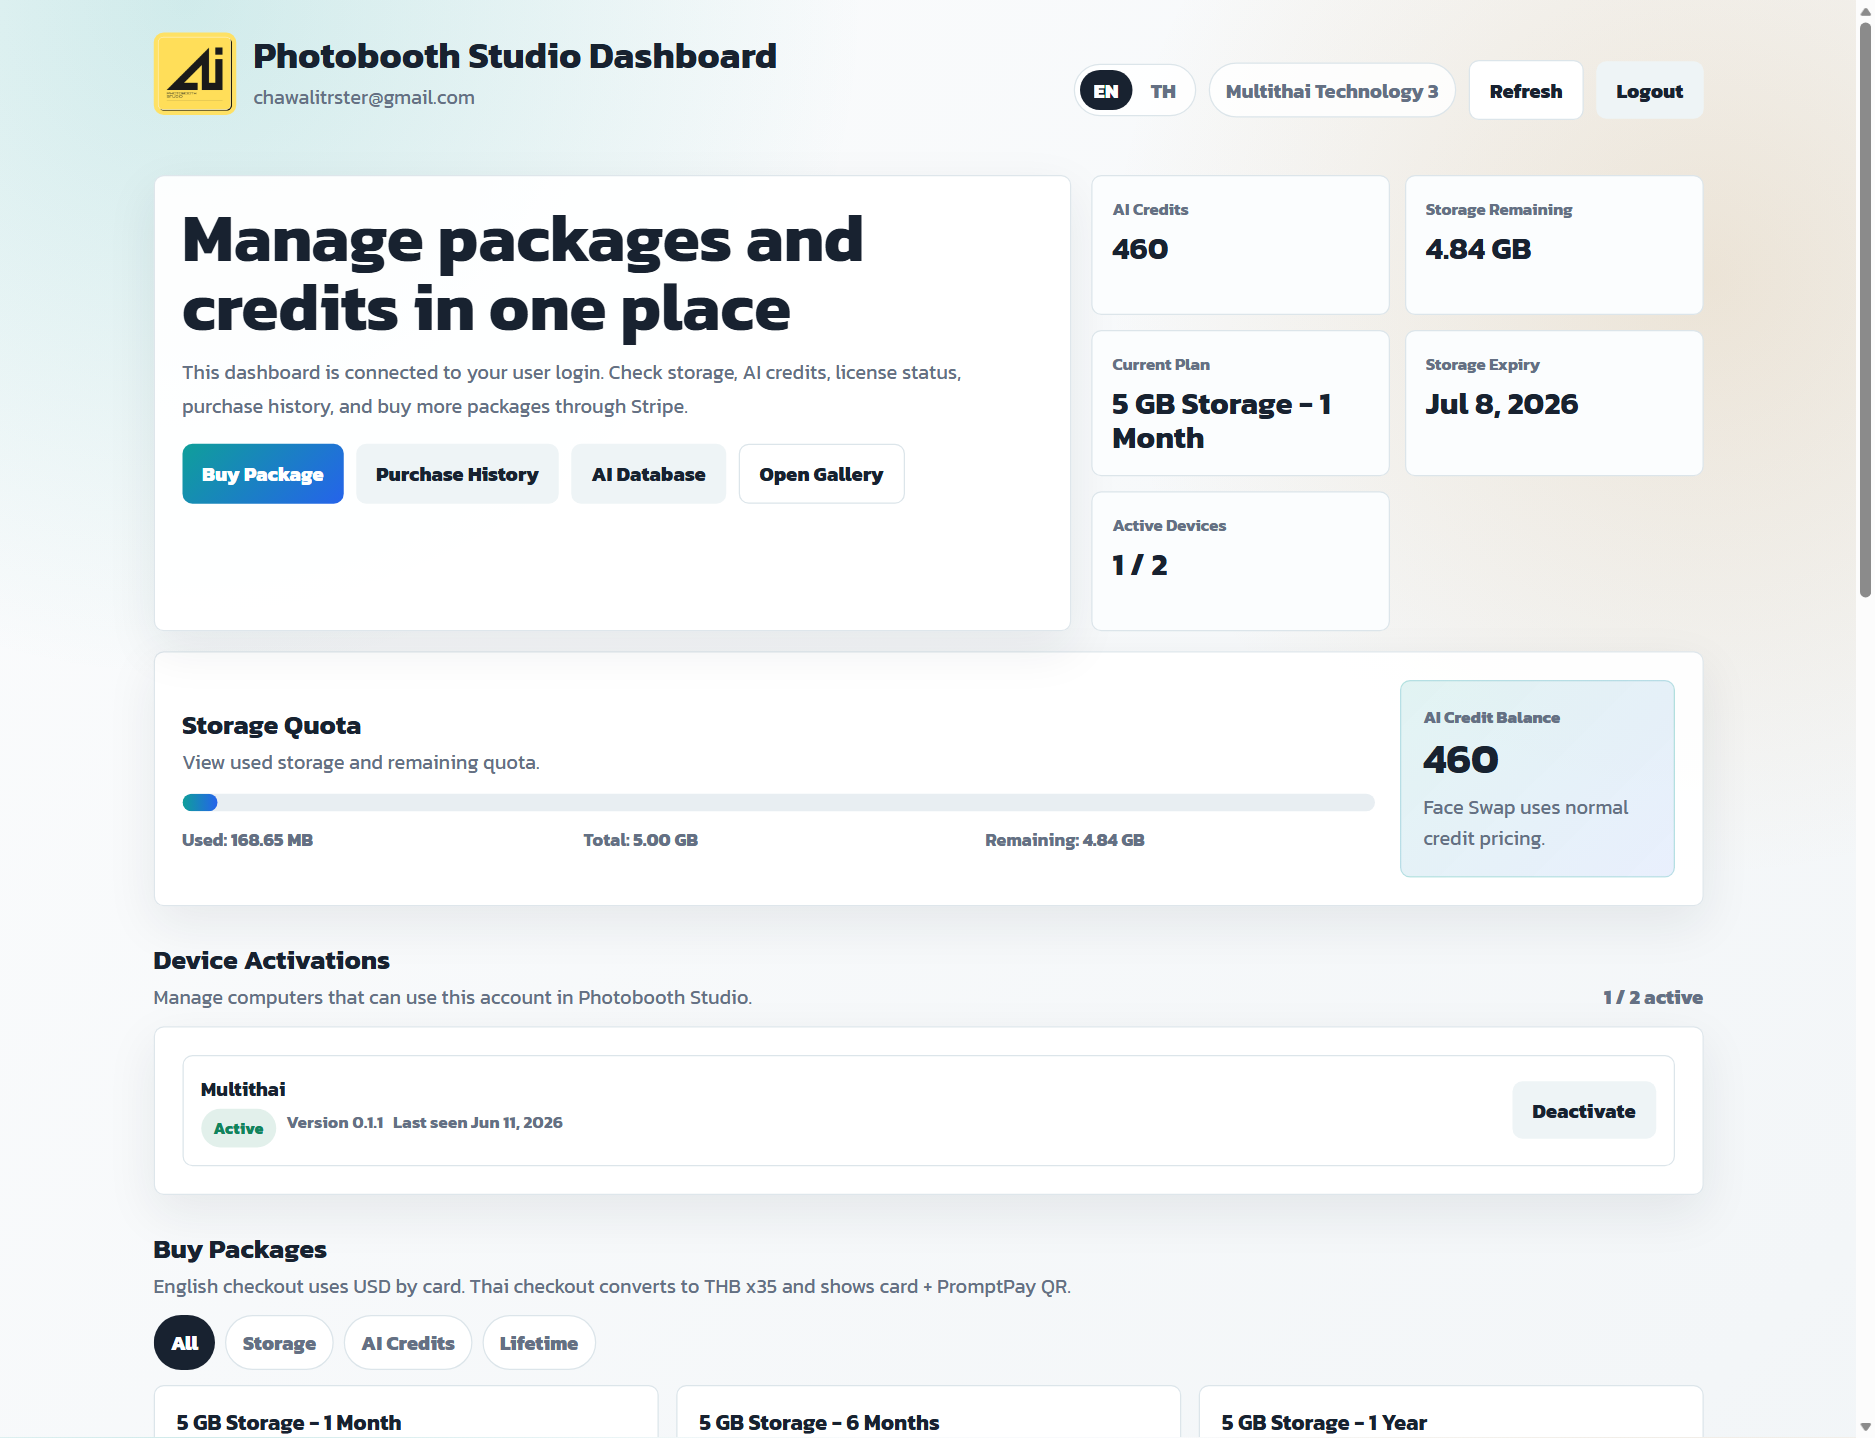1875x1438 pixels.
Task: Click the Storage Expiry Jul 8, 2026 card
Action: (x=1554, y=403)
